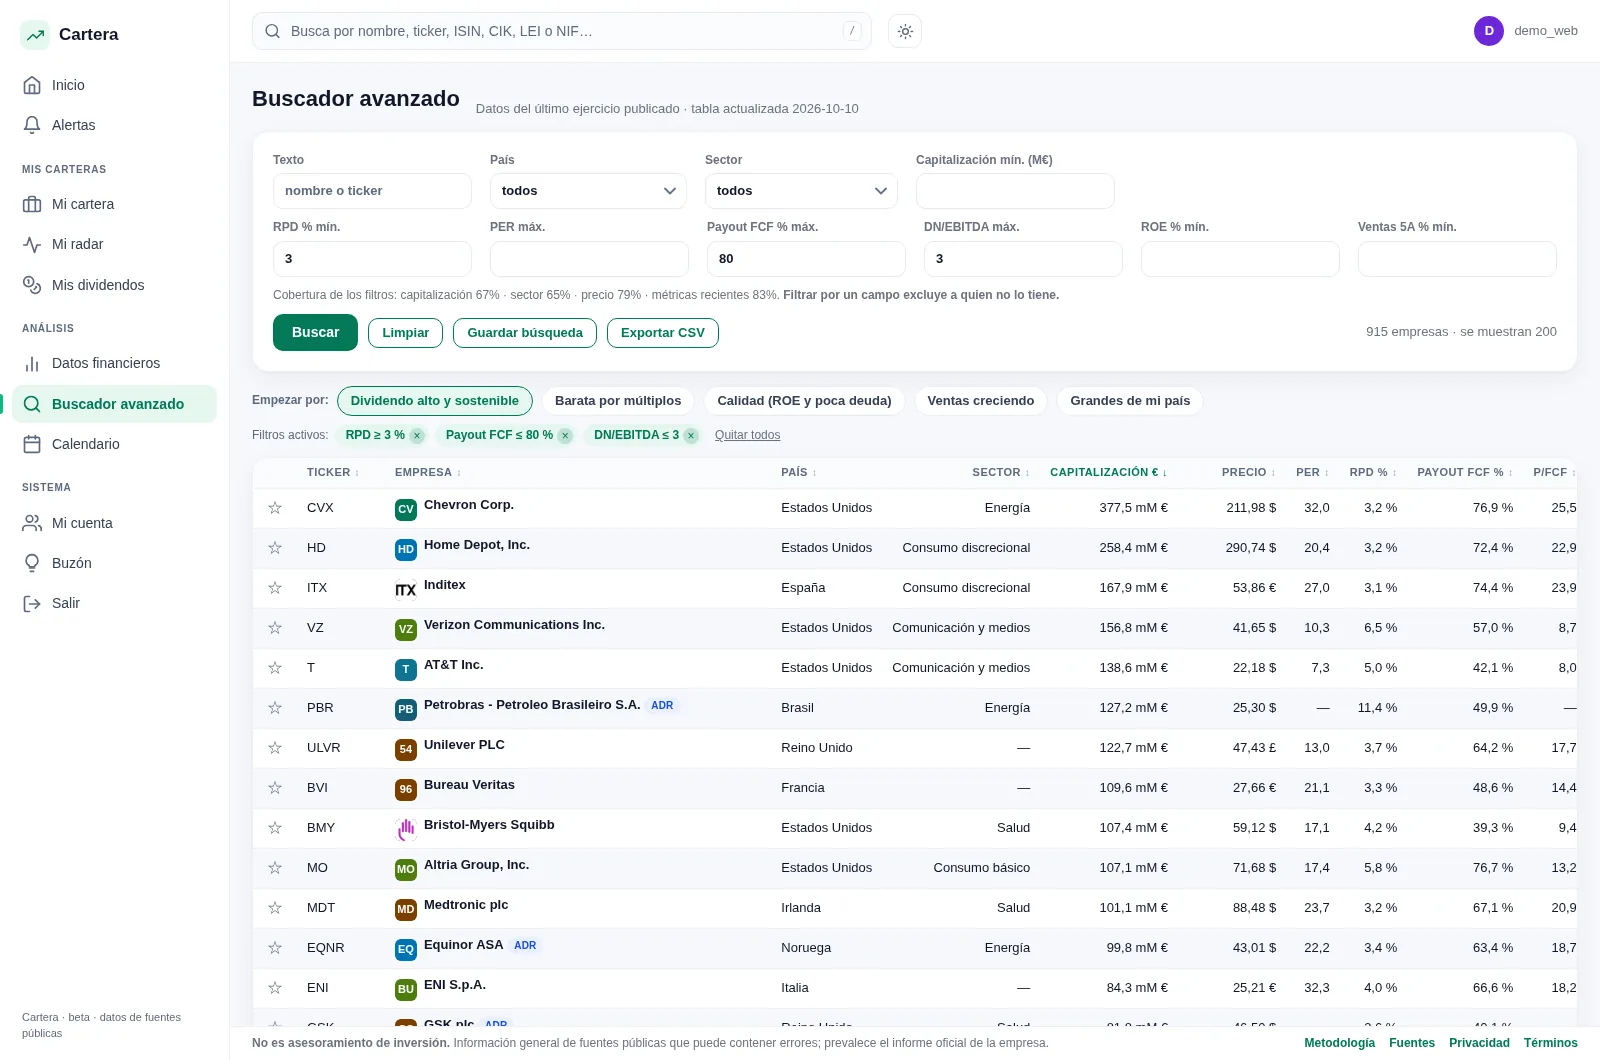Sort table by Ticker column
The height and width of the screenshot is (1060, 1600).
point(332,472)
